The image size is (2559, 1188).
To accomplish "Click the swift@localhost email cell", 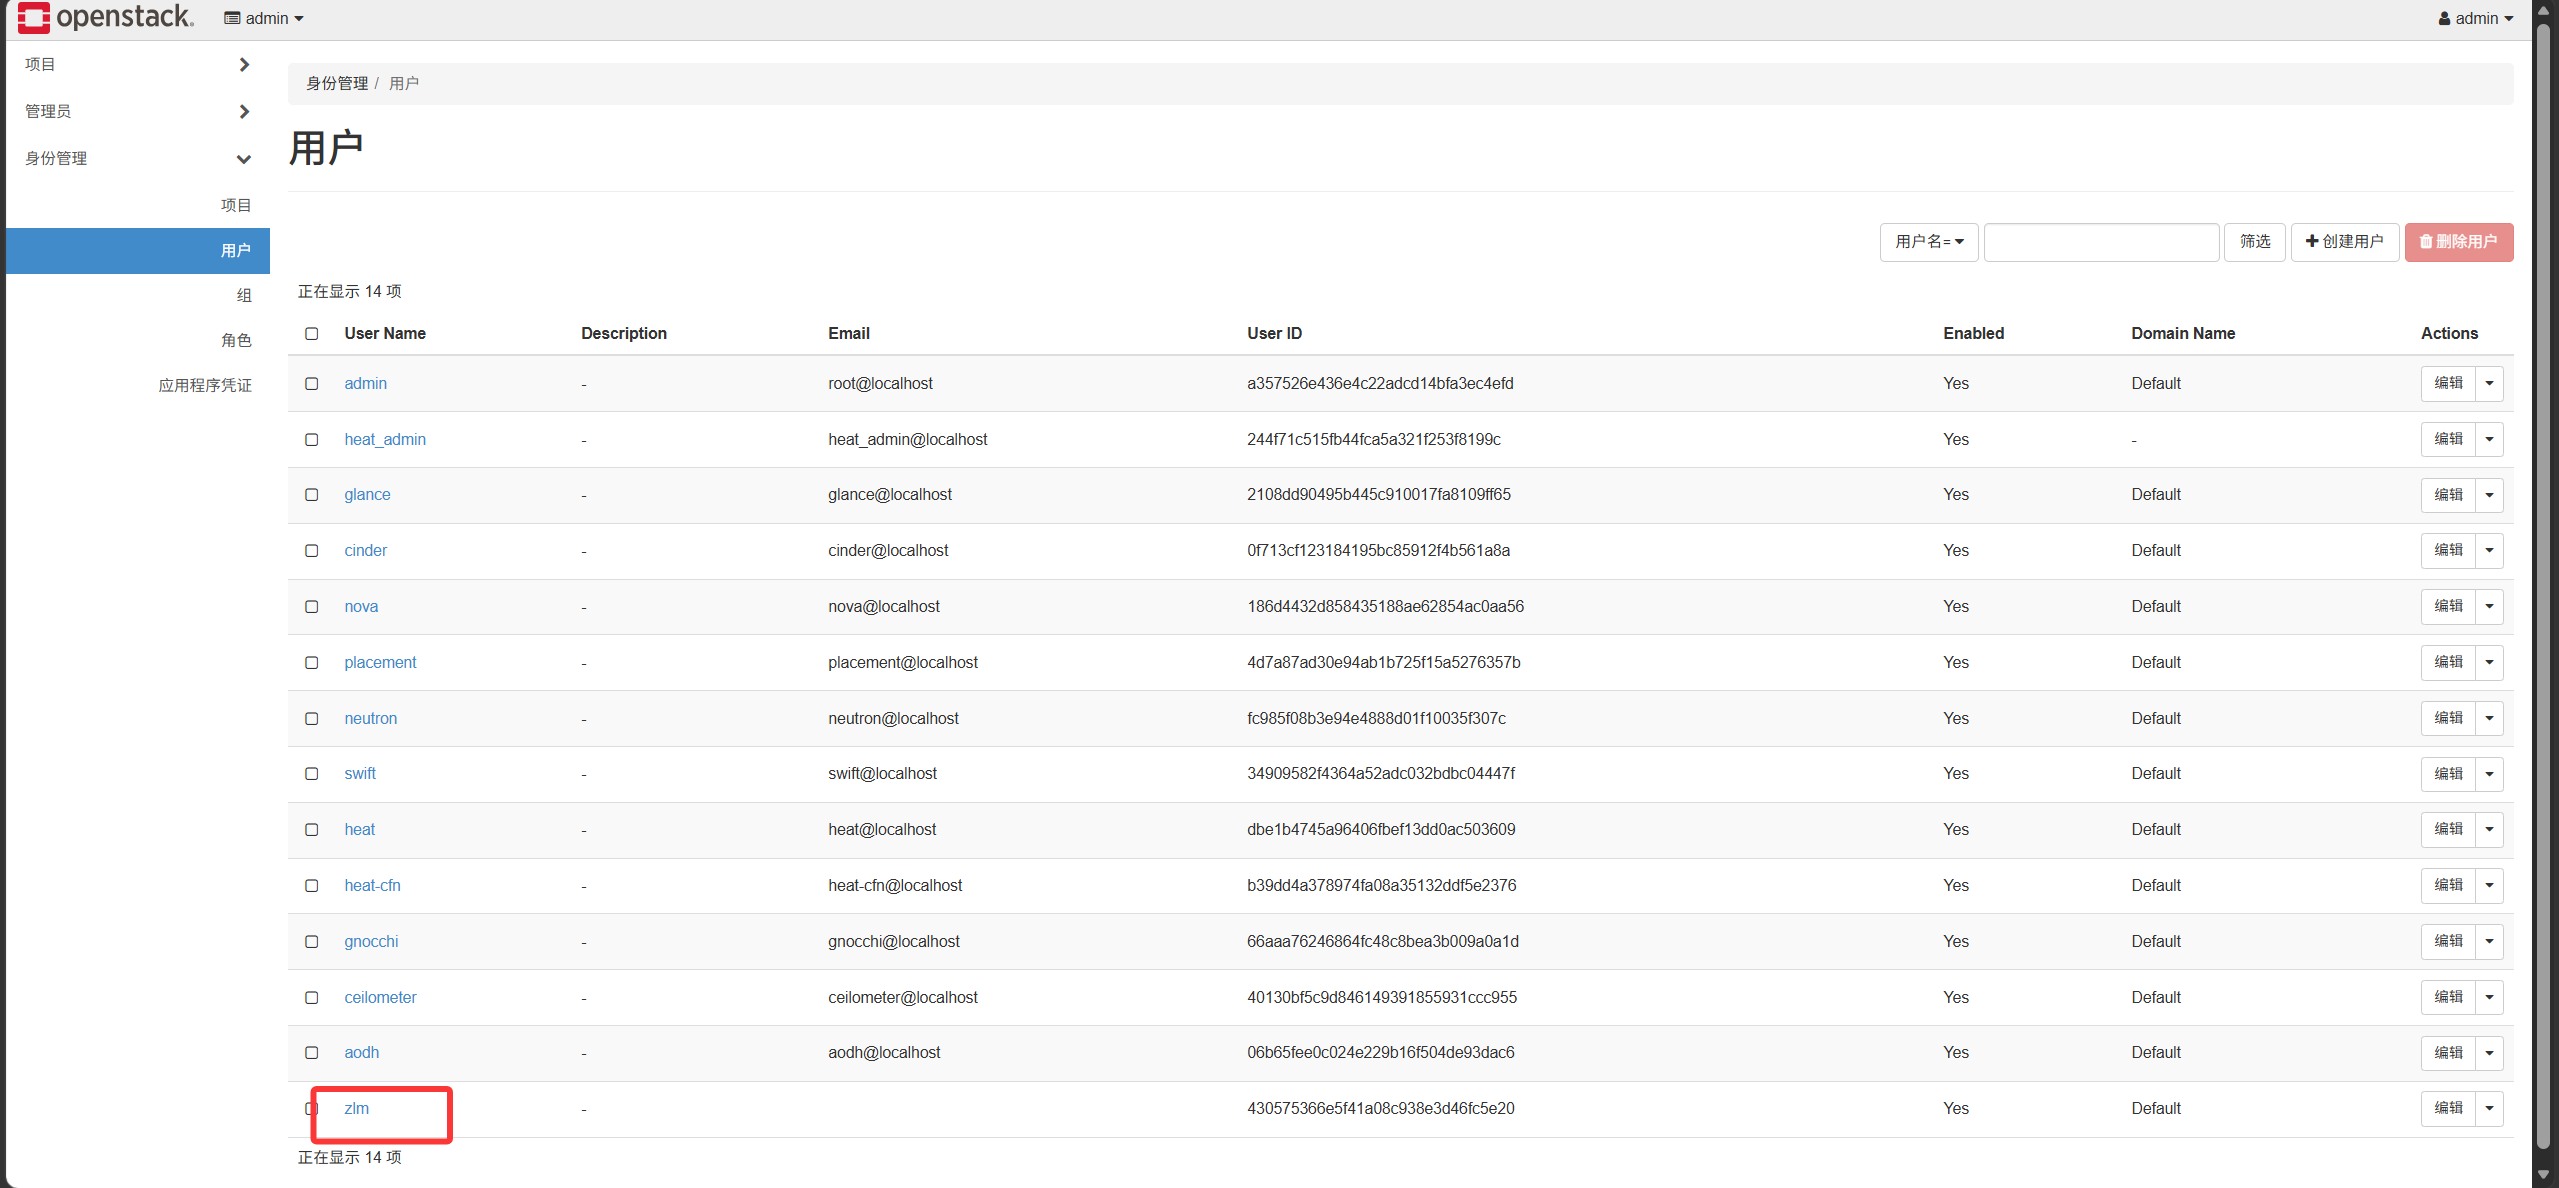I will [x=882, y=774].
